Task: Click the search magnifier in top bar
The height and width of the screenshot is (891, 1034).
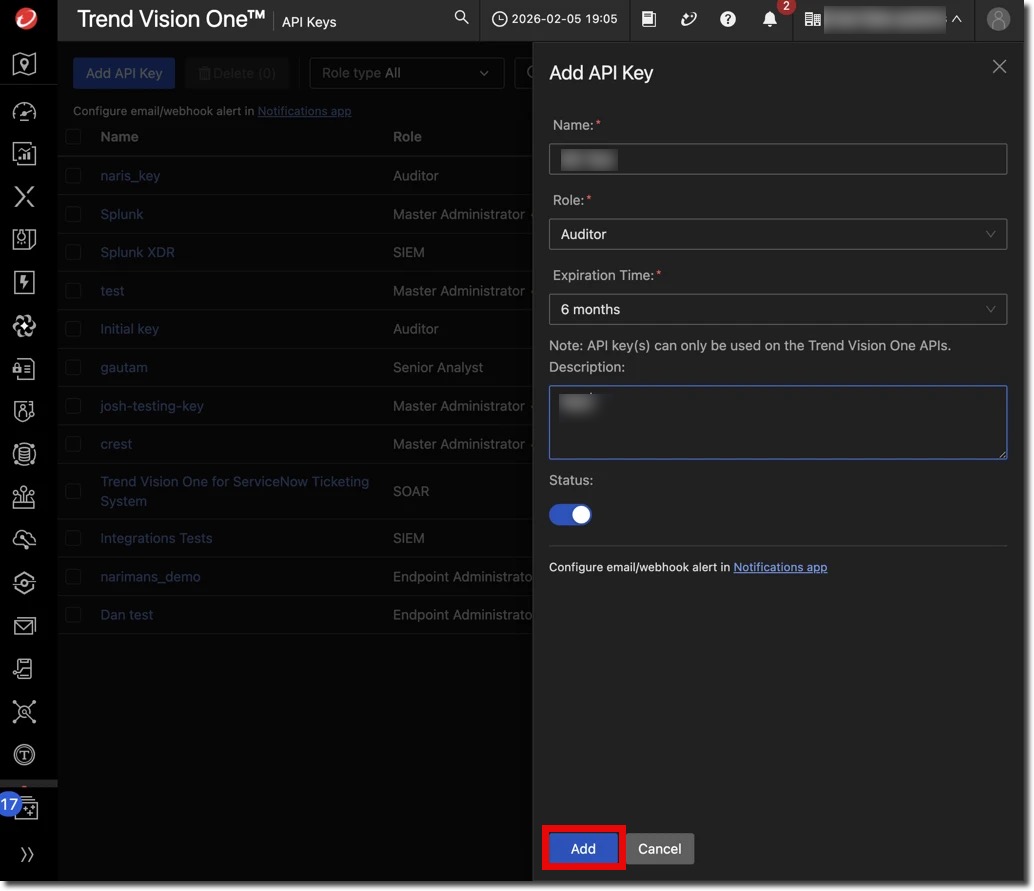Action: pos(462,18)
